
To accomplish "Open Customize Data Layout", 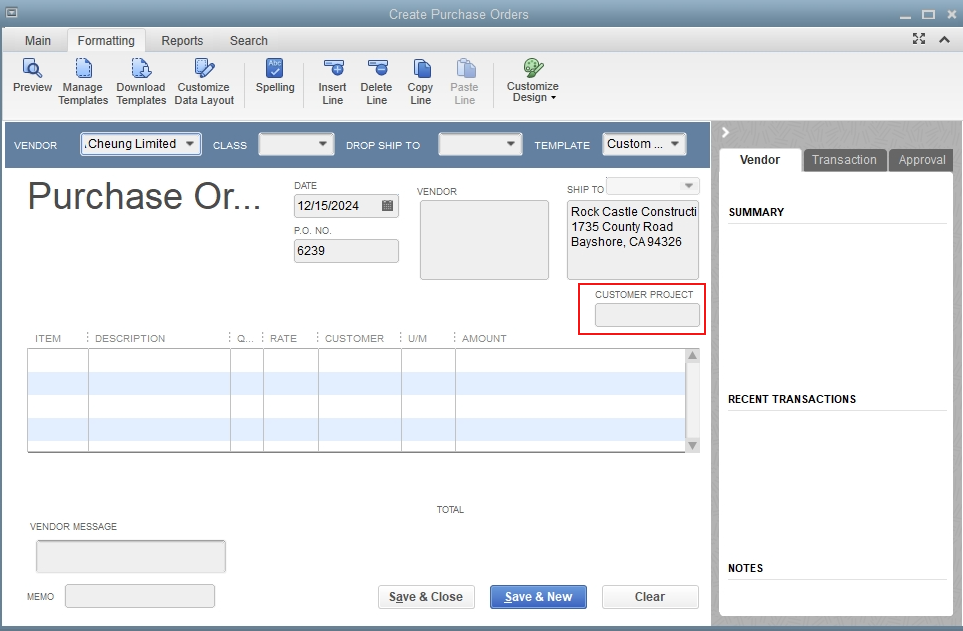I will 204,80.
